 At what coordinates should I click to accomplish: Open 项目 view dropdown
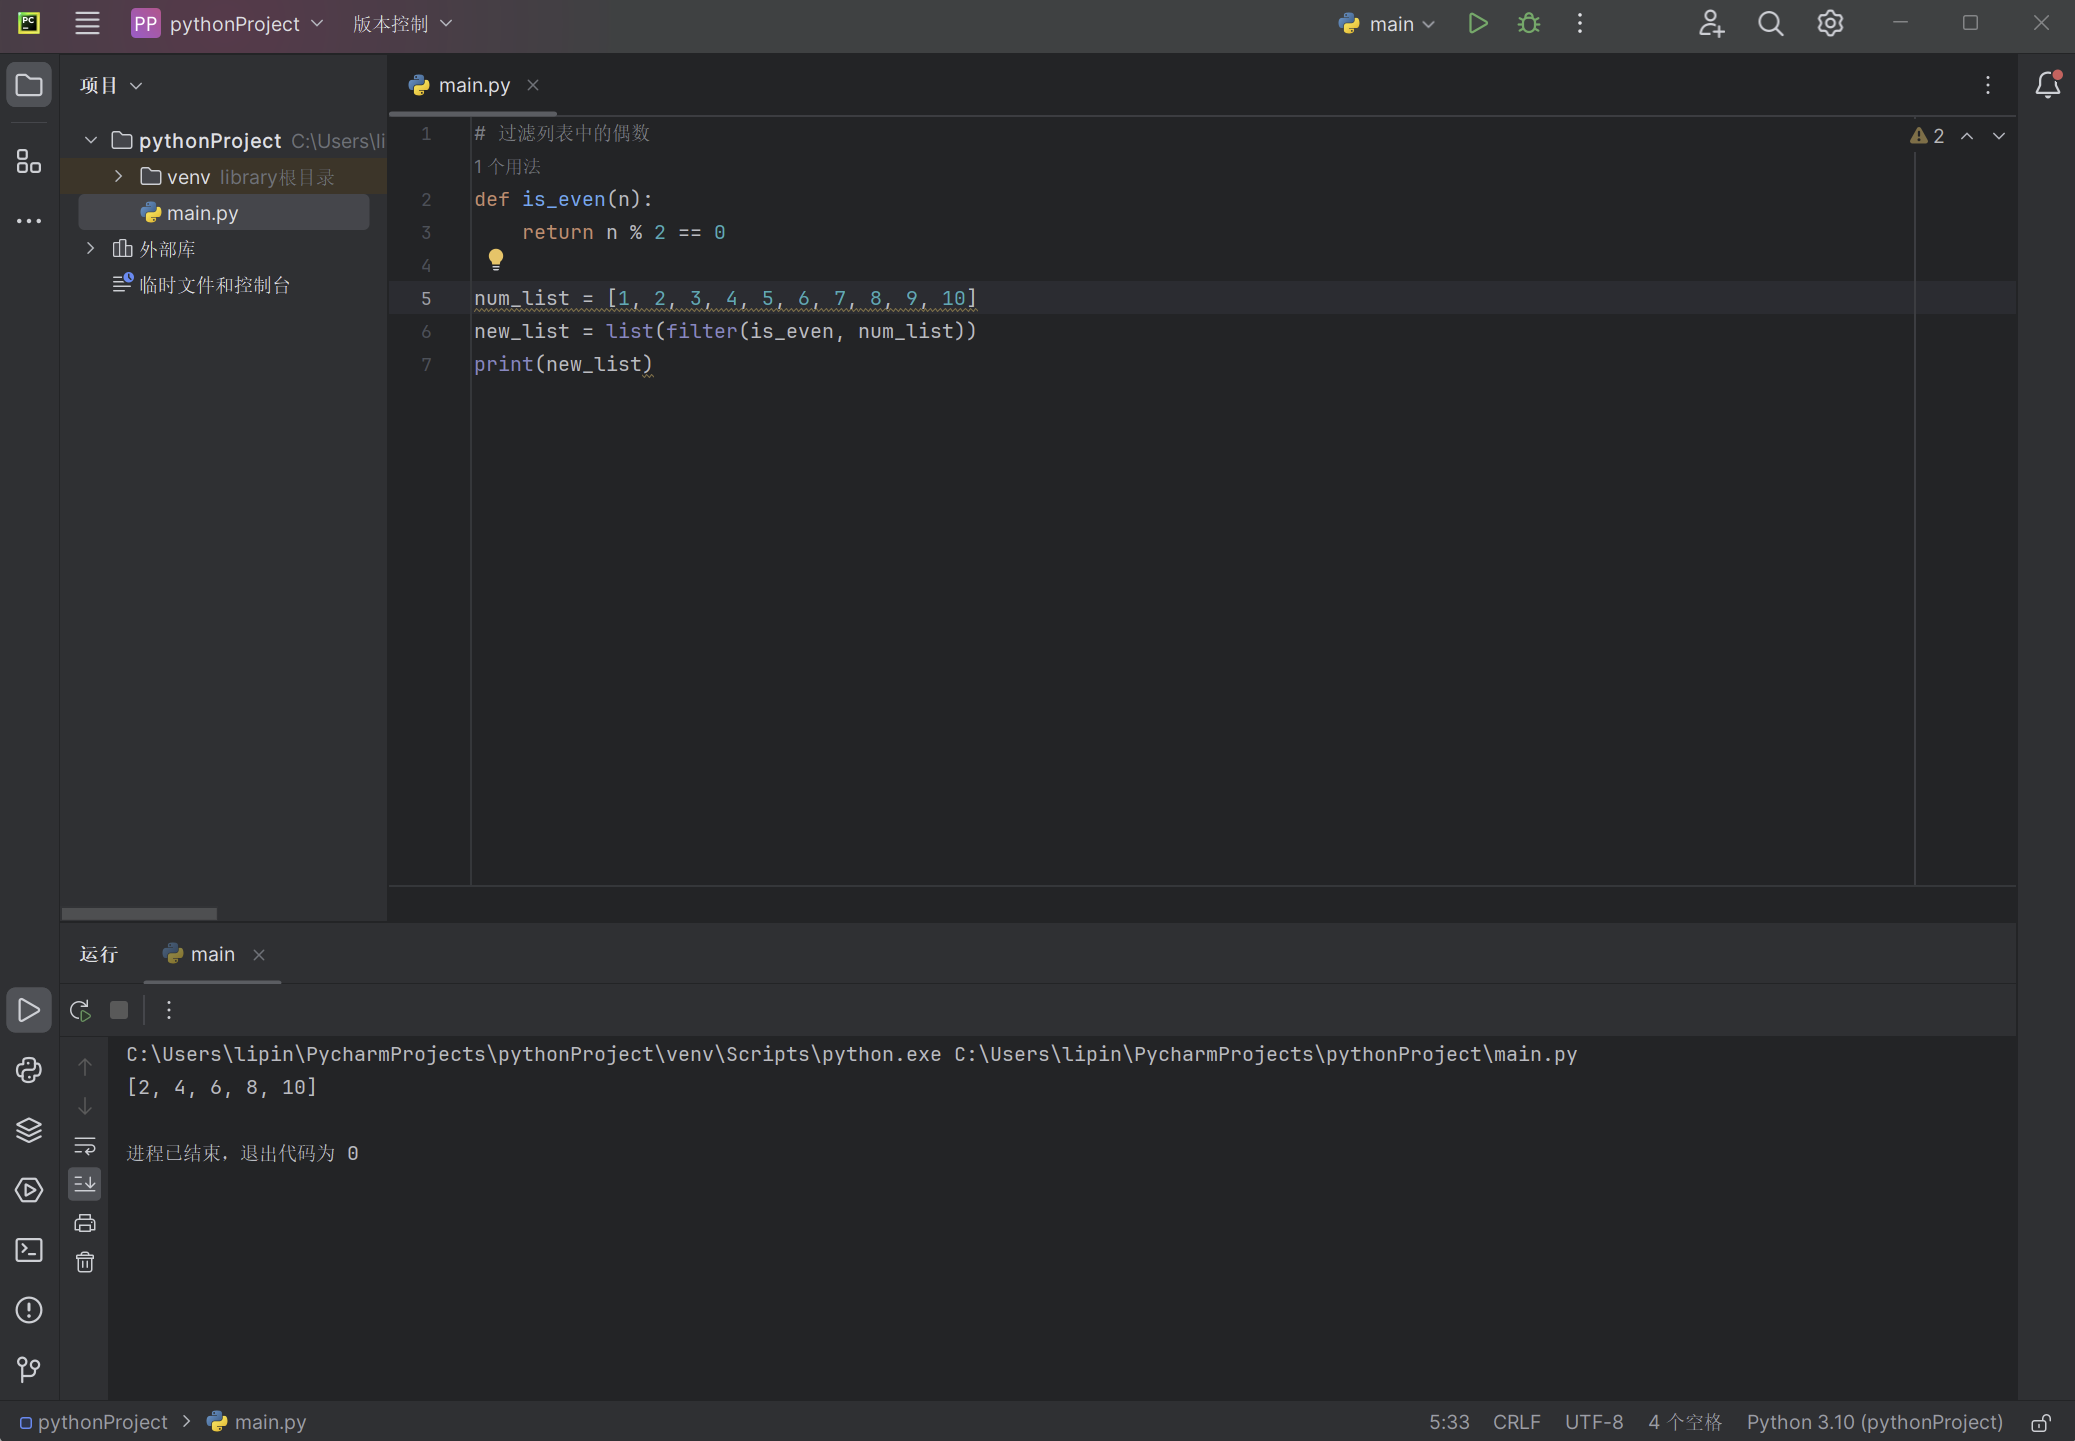pos(111,85)
